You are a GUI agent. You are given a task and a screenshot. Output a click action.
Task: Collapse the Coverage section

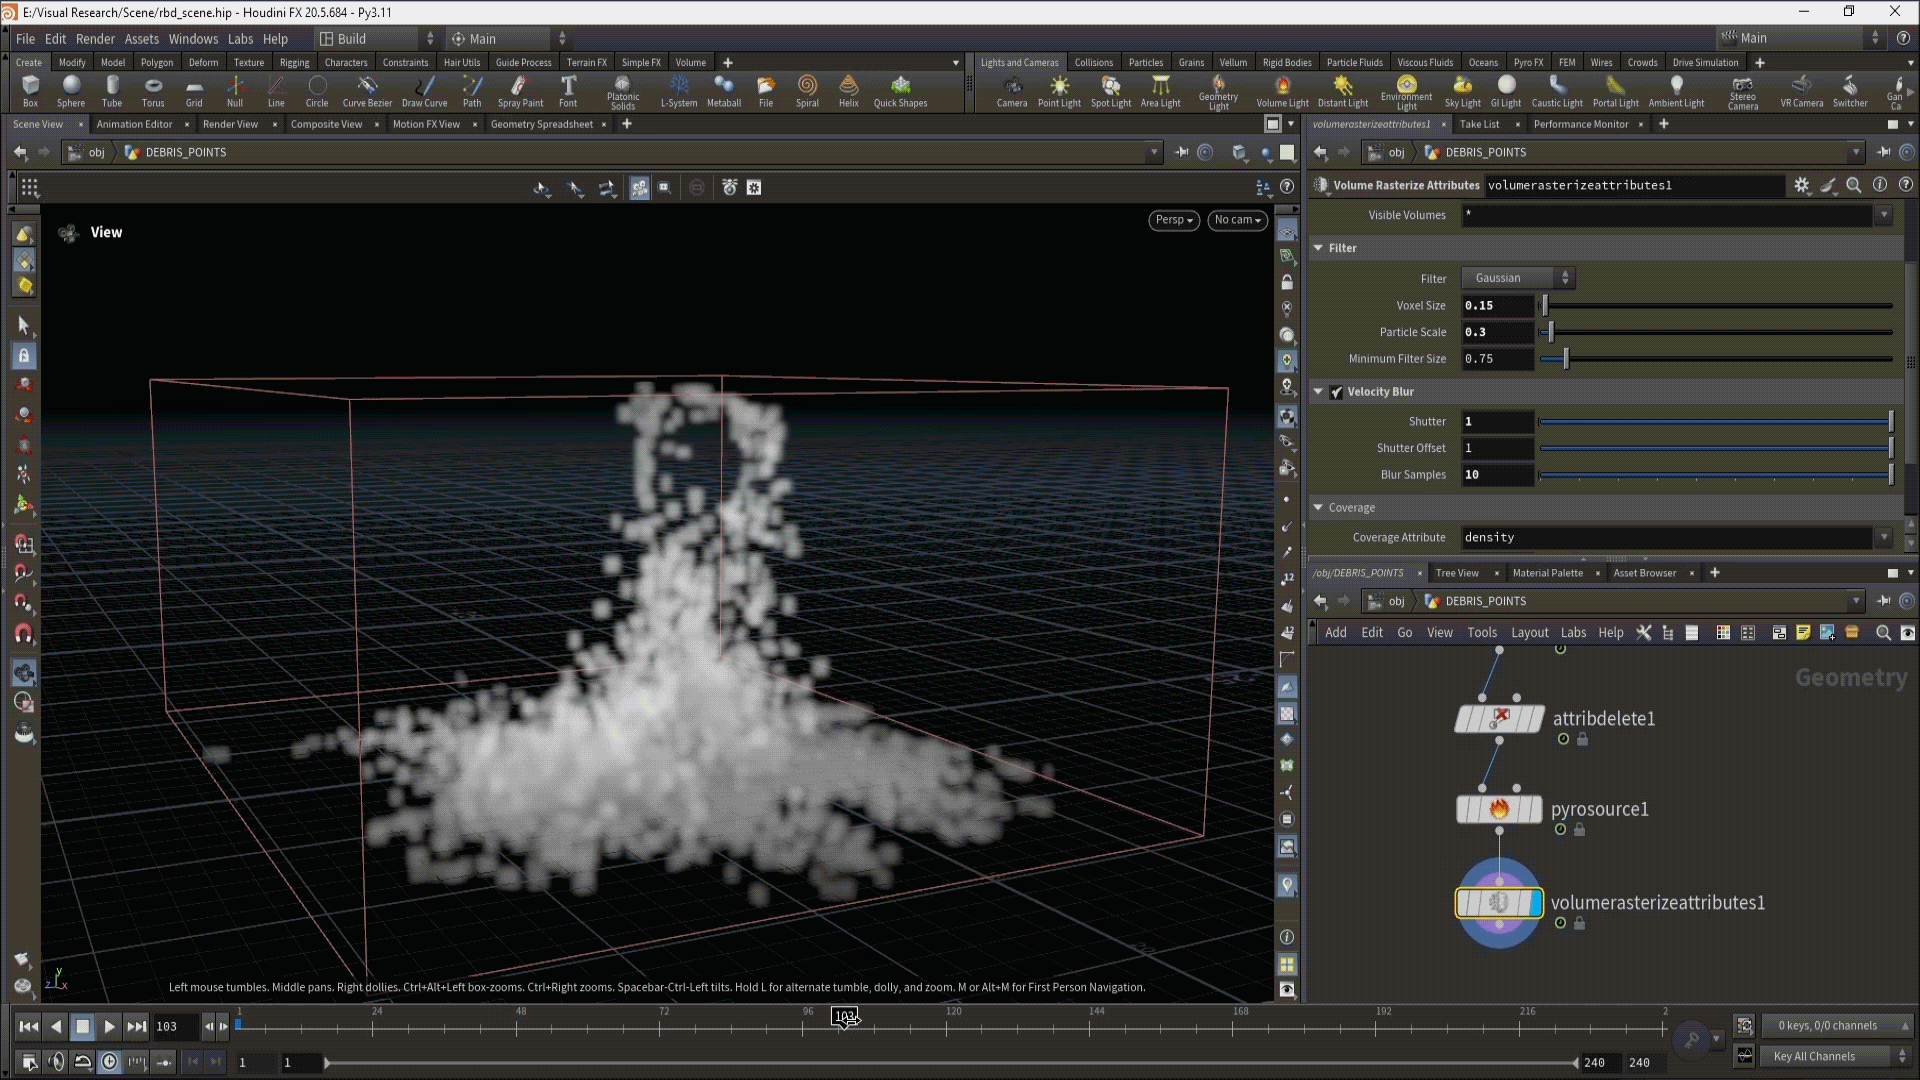pyautogui.click(x=1318, y=508)
